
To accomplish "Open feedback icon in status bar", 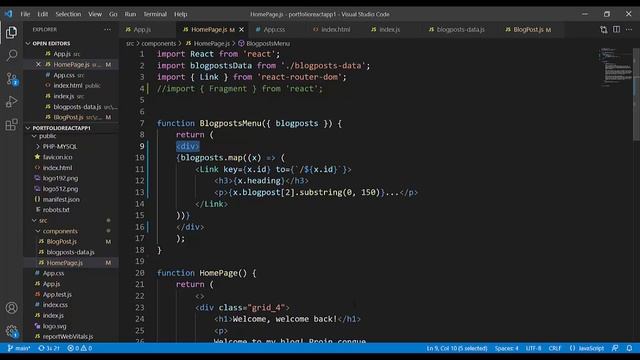I will (x=615, y=348).
